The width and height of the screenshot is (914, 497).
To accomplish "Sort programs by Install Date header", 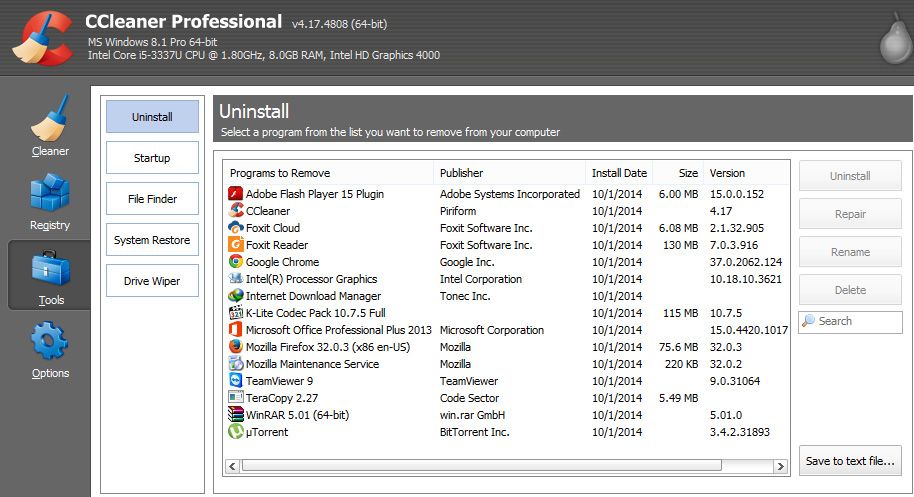I will click(619, 173).
